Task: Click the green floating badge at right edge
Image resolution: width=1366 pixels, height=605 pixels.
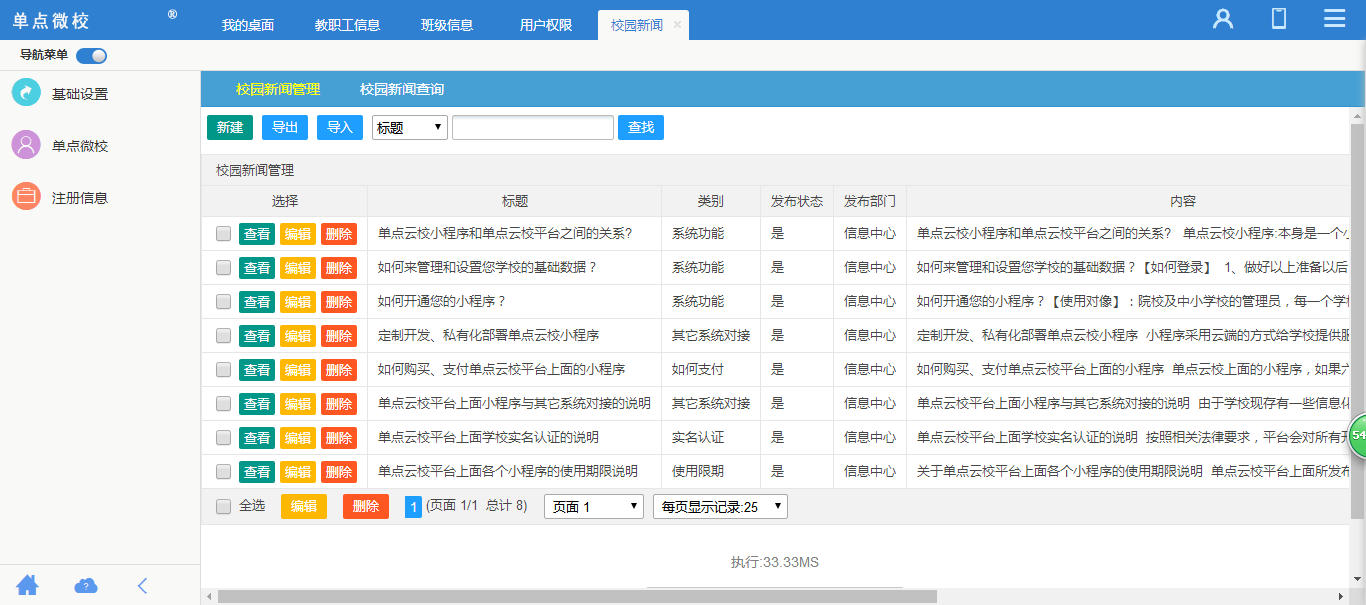Action: tap(1358, 437)
